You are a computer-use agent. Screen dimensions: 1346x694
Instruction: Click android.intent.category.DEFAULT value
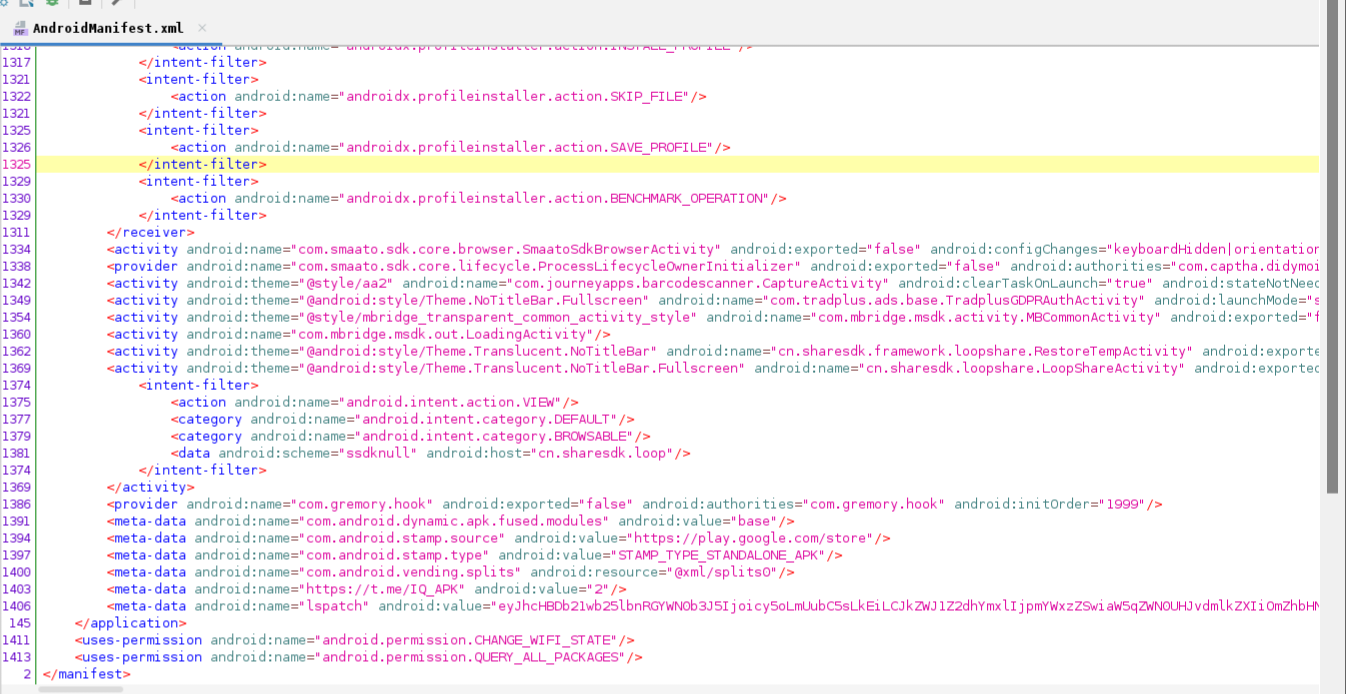pos(486,419)
